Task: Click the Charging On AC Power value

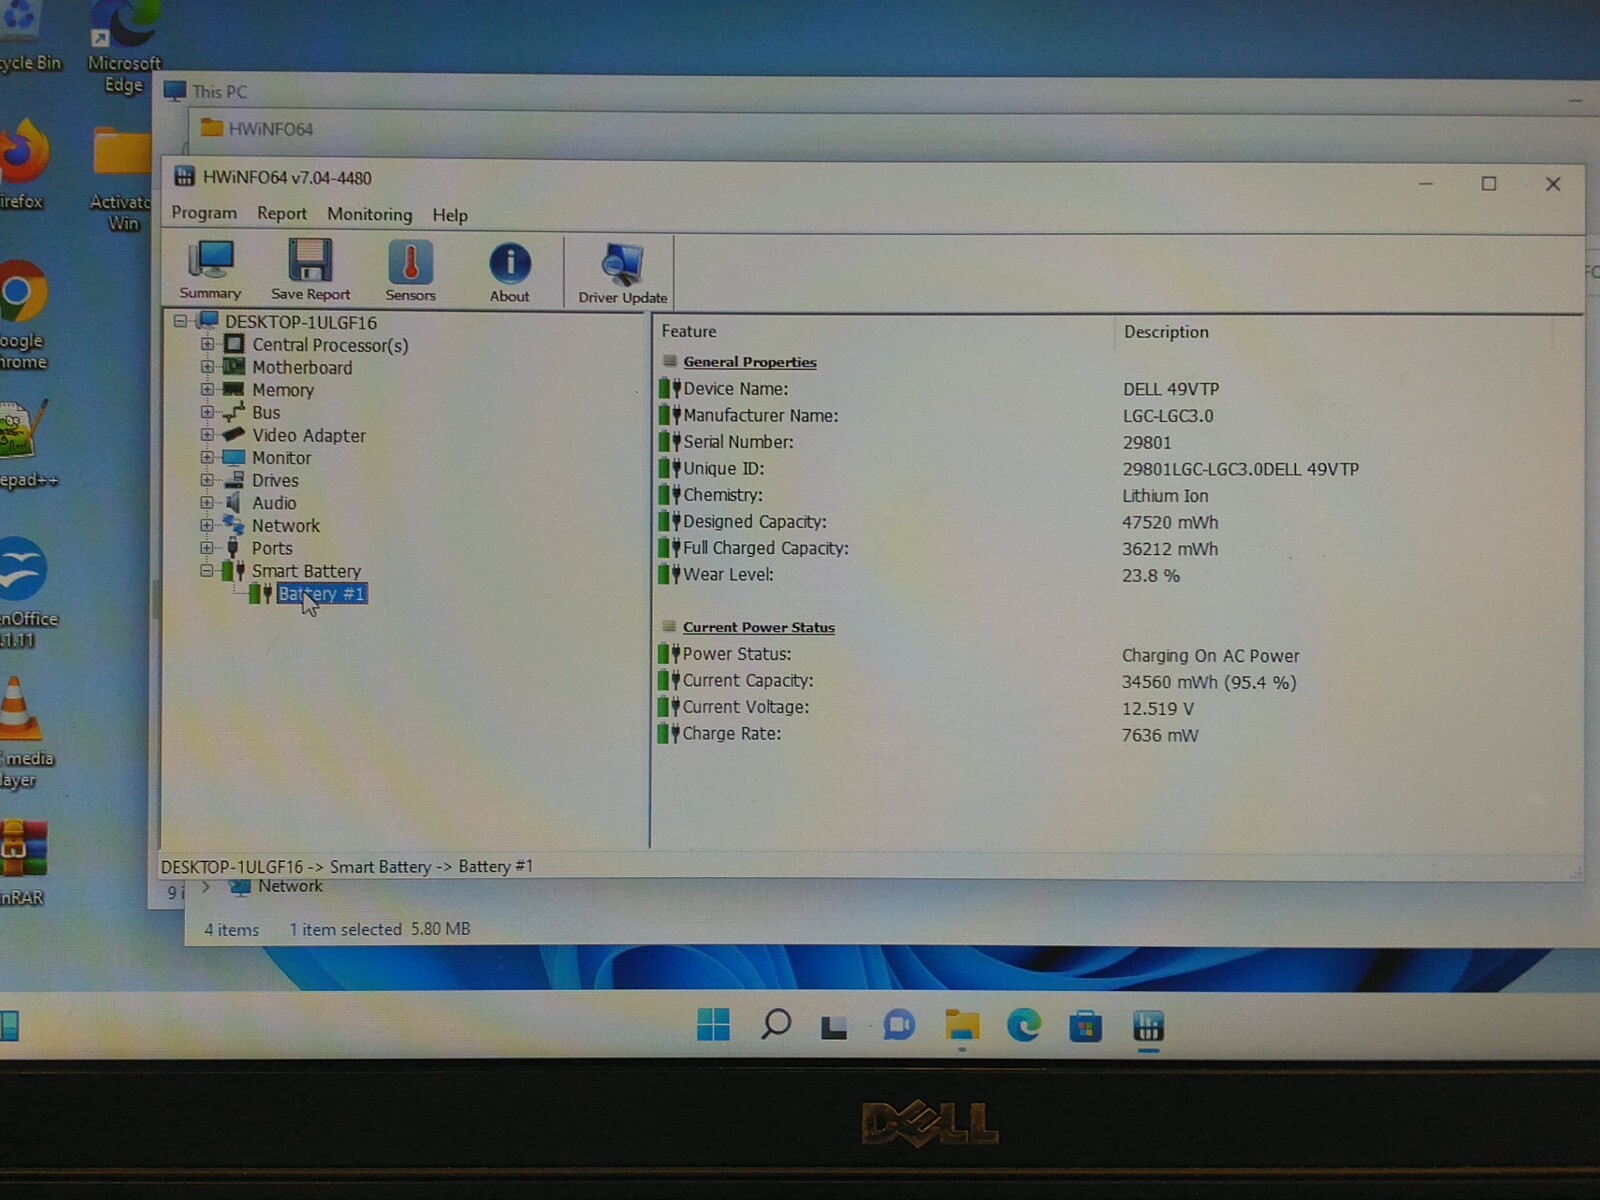Action: tap(1210, 656)
